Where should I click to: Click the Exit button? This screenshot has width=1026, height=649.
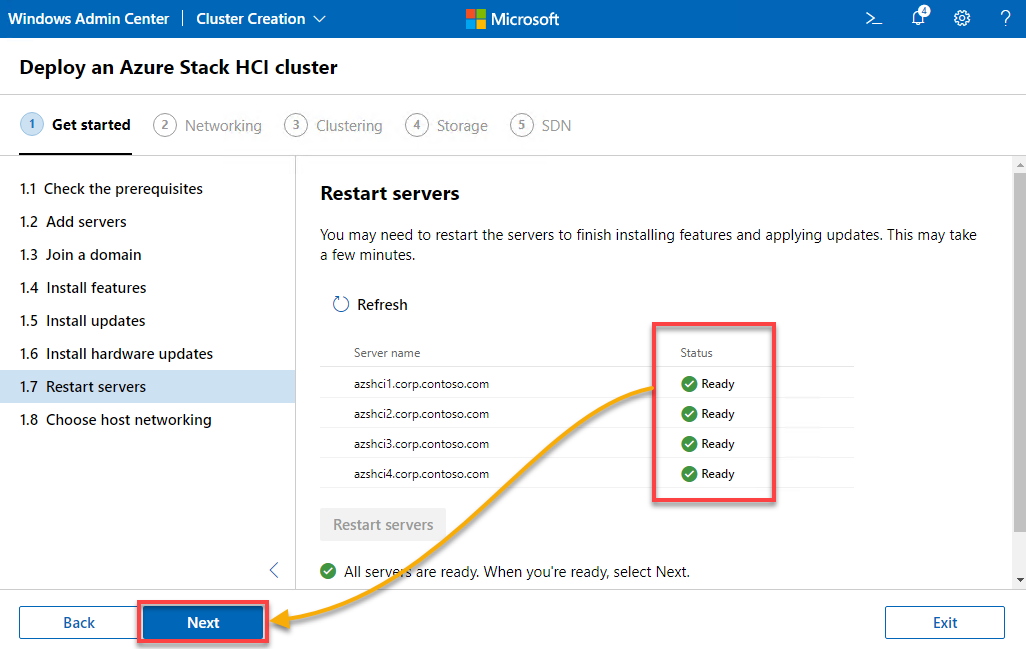[945, 622]
